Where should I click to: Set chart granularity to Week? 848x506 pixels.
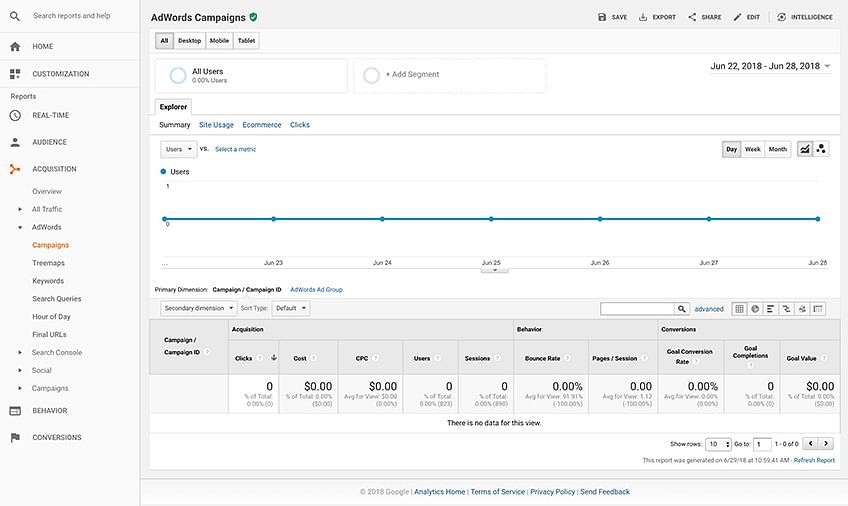752,149
